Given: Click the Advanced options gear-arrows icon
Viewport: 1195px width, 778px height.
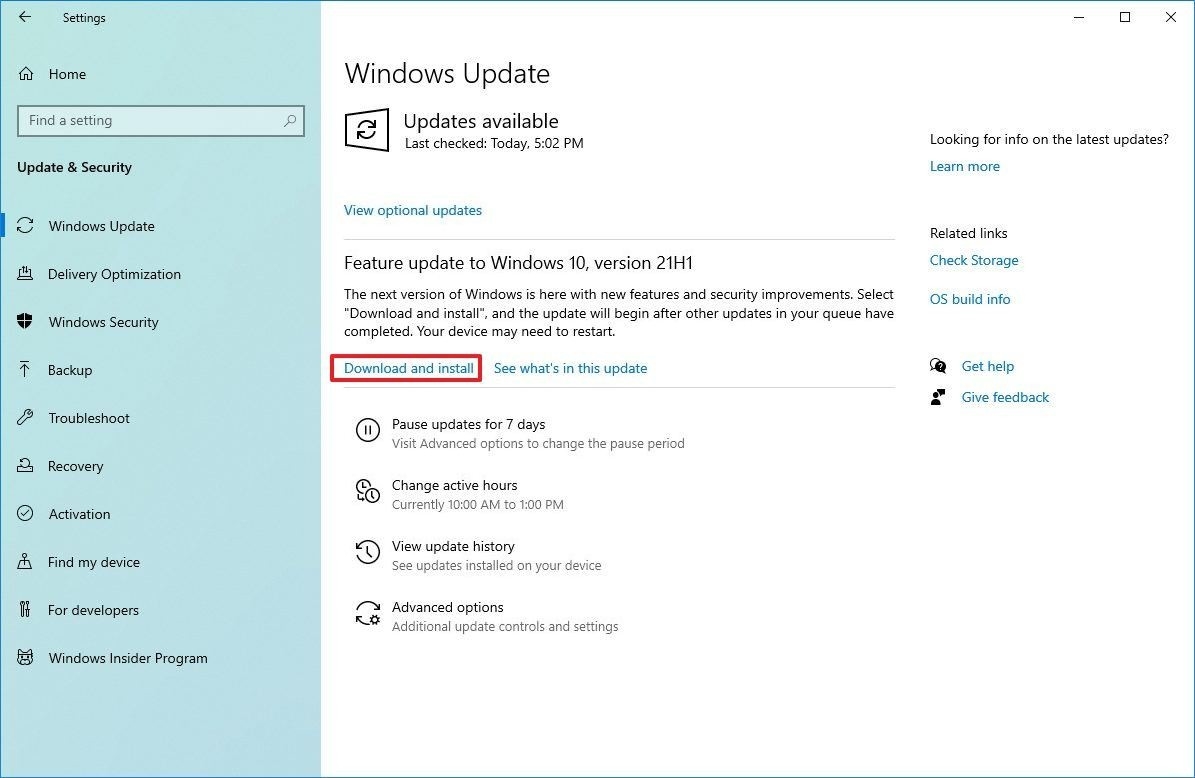Looking at the screenshot, I should pos(367,613).
